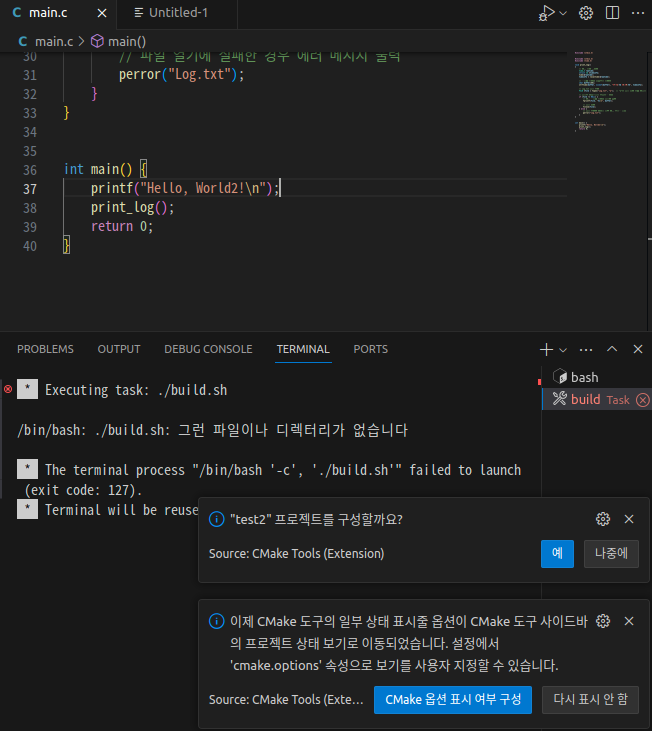The width and height of the screenshot is (652, 731).
Task: Maximize the panel with the up chevron
Action: [612, 349]
